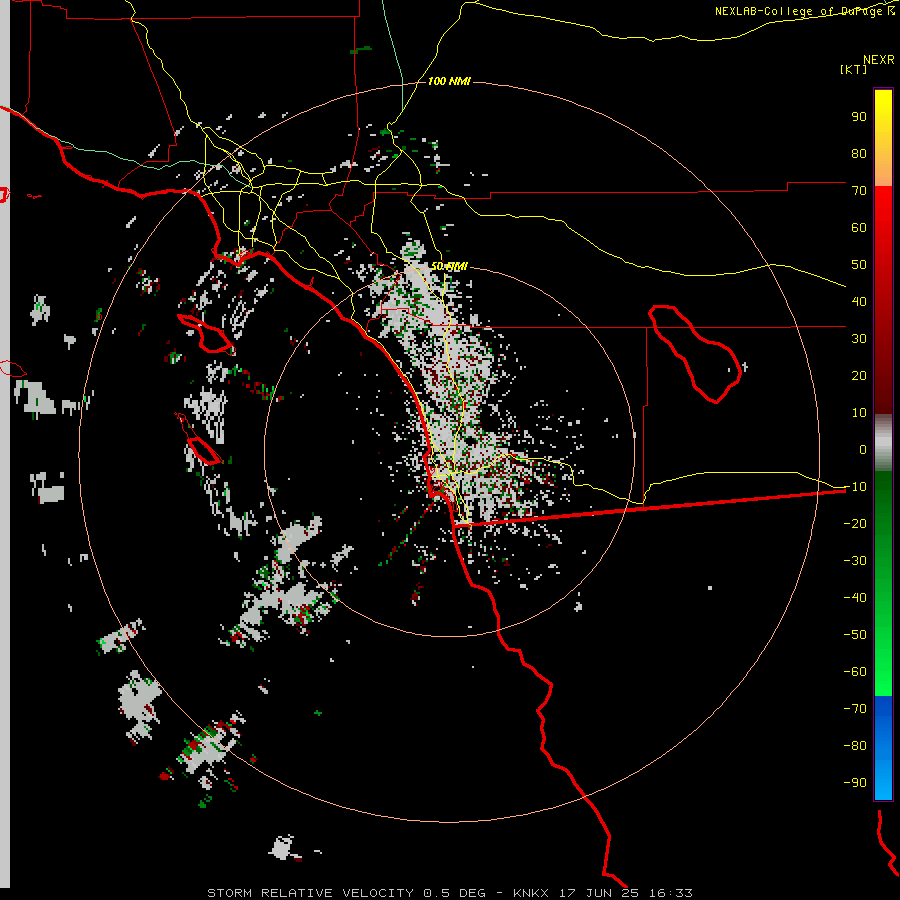Pick the gray zero-velocity segment of the color bar
The height and width of the screenshot is (900, 900).
[x=883, y=443]
